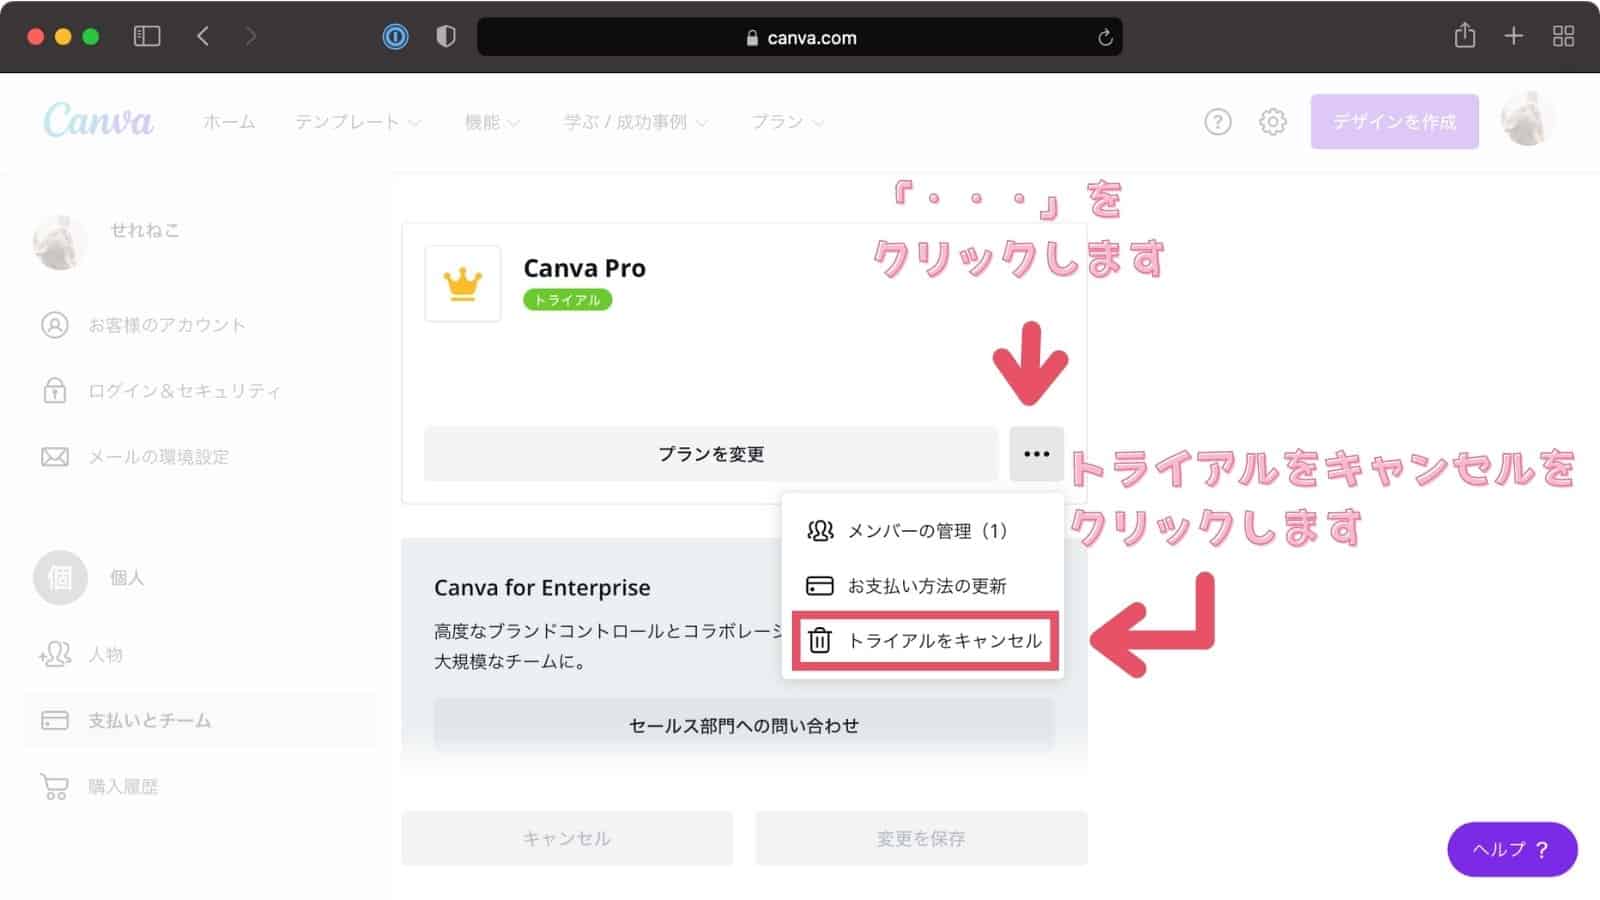Screen dimensions: 1600x900
Task: Open ログイン&セキュリティ in sidebar
Action: 160,391
